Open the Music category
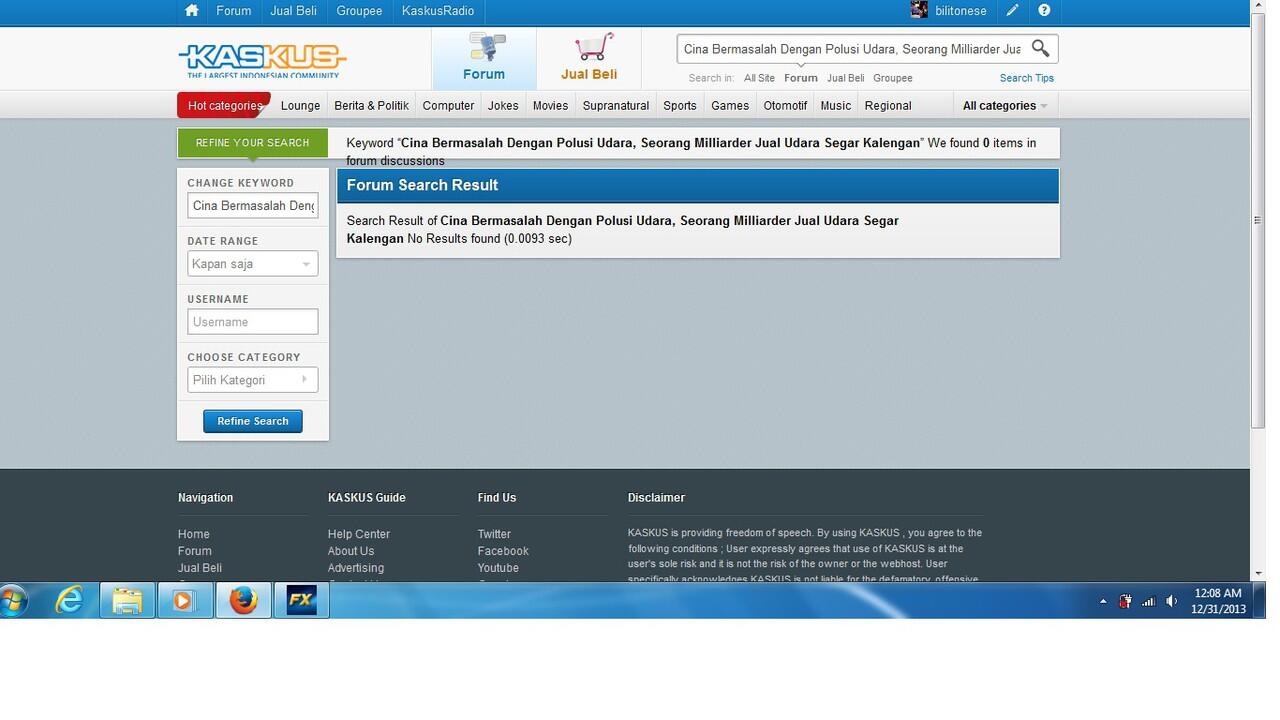 (x=836, y=106)
